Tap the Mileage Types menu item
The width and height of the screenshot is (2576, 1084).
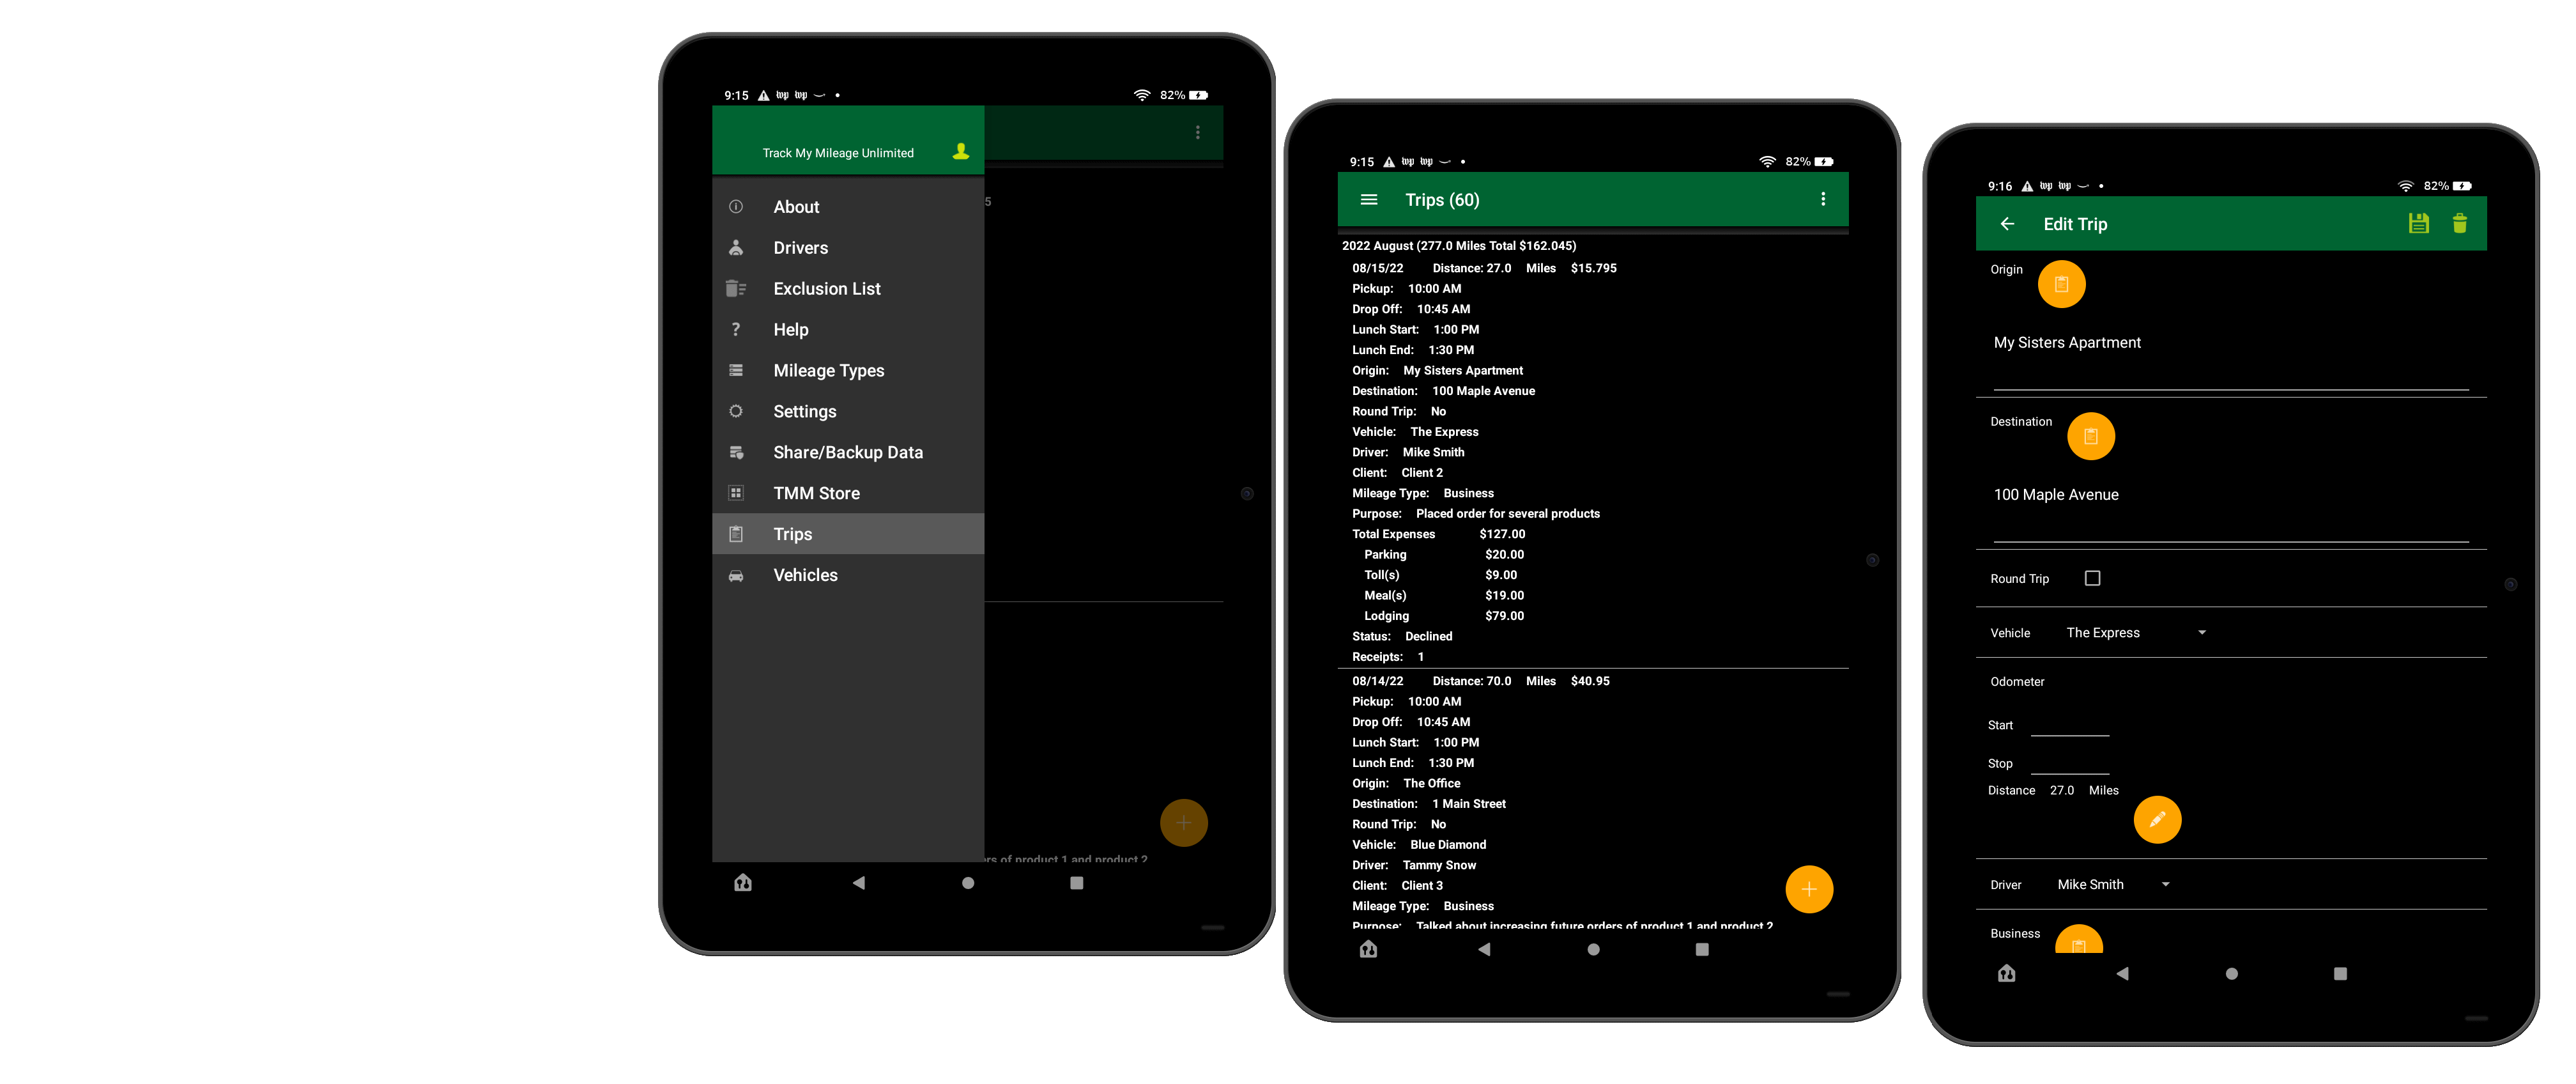pos(830,369)
